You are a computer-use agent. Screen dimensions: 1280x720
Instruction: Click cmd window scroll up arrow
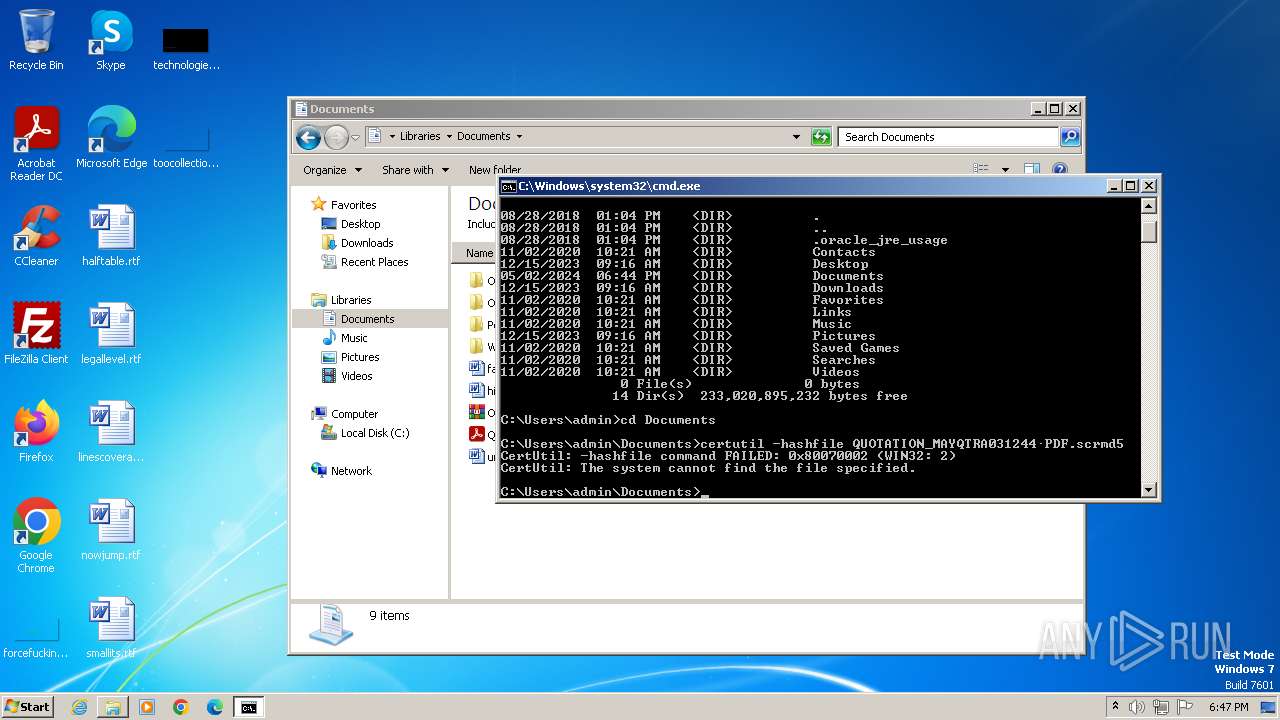tap(1149, 206)
